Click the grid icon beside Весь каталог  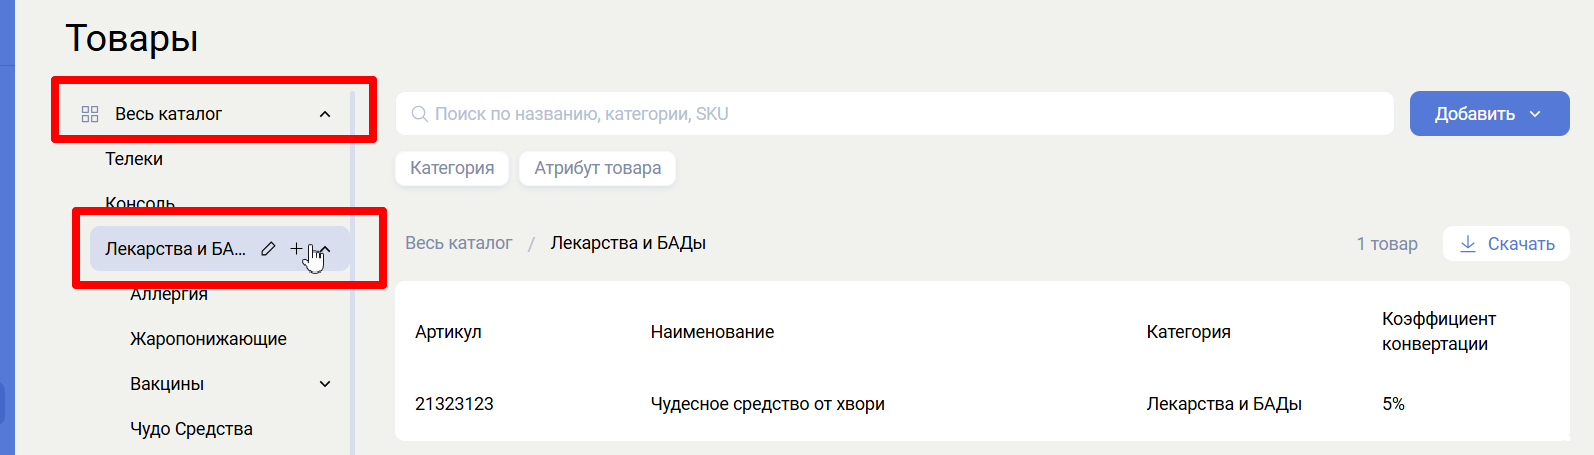(90, 114)
